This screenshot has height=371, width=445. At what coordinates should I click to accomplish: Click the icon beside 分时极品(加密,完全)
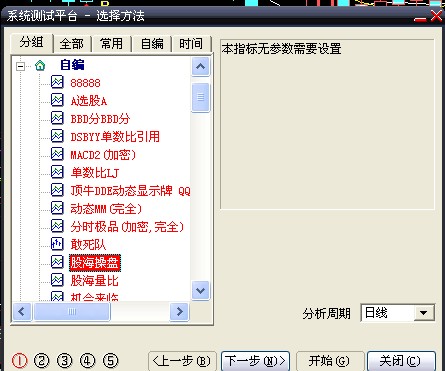(x=57, y=226)
